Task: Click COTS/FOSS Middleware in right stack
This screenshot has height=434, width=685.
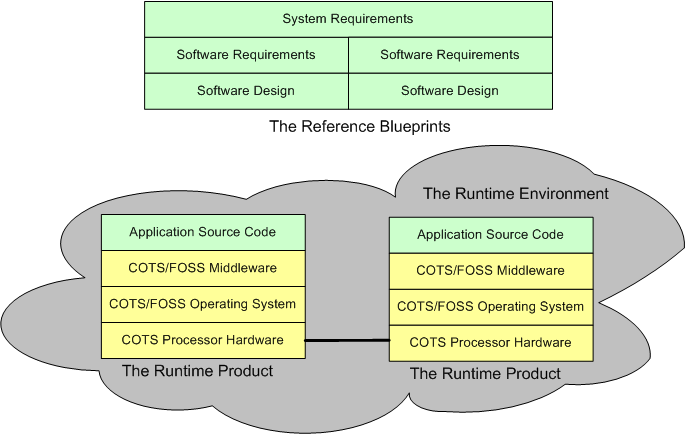Action: (x=490, y=270)
